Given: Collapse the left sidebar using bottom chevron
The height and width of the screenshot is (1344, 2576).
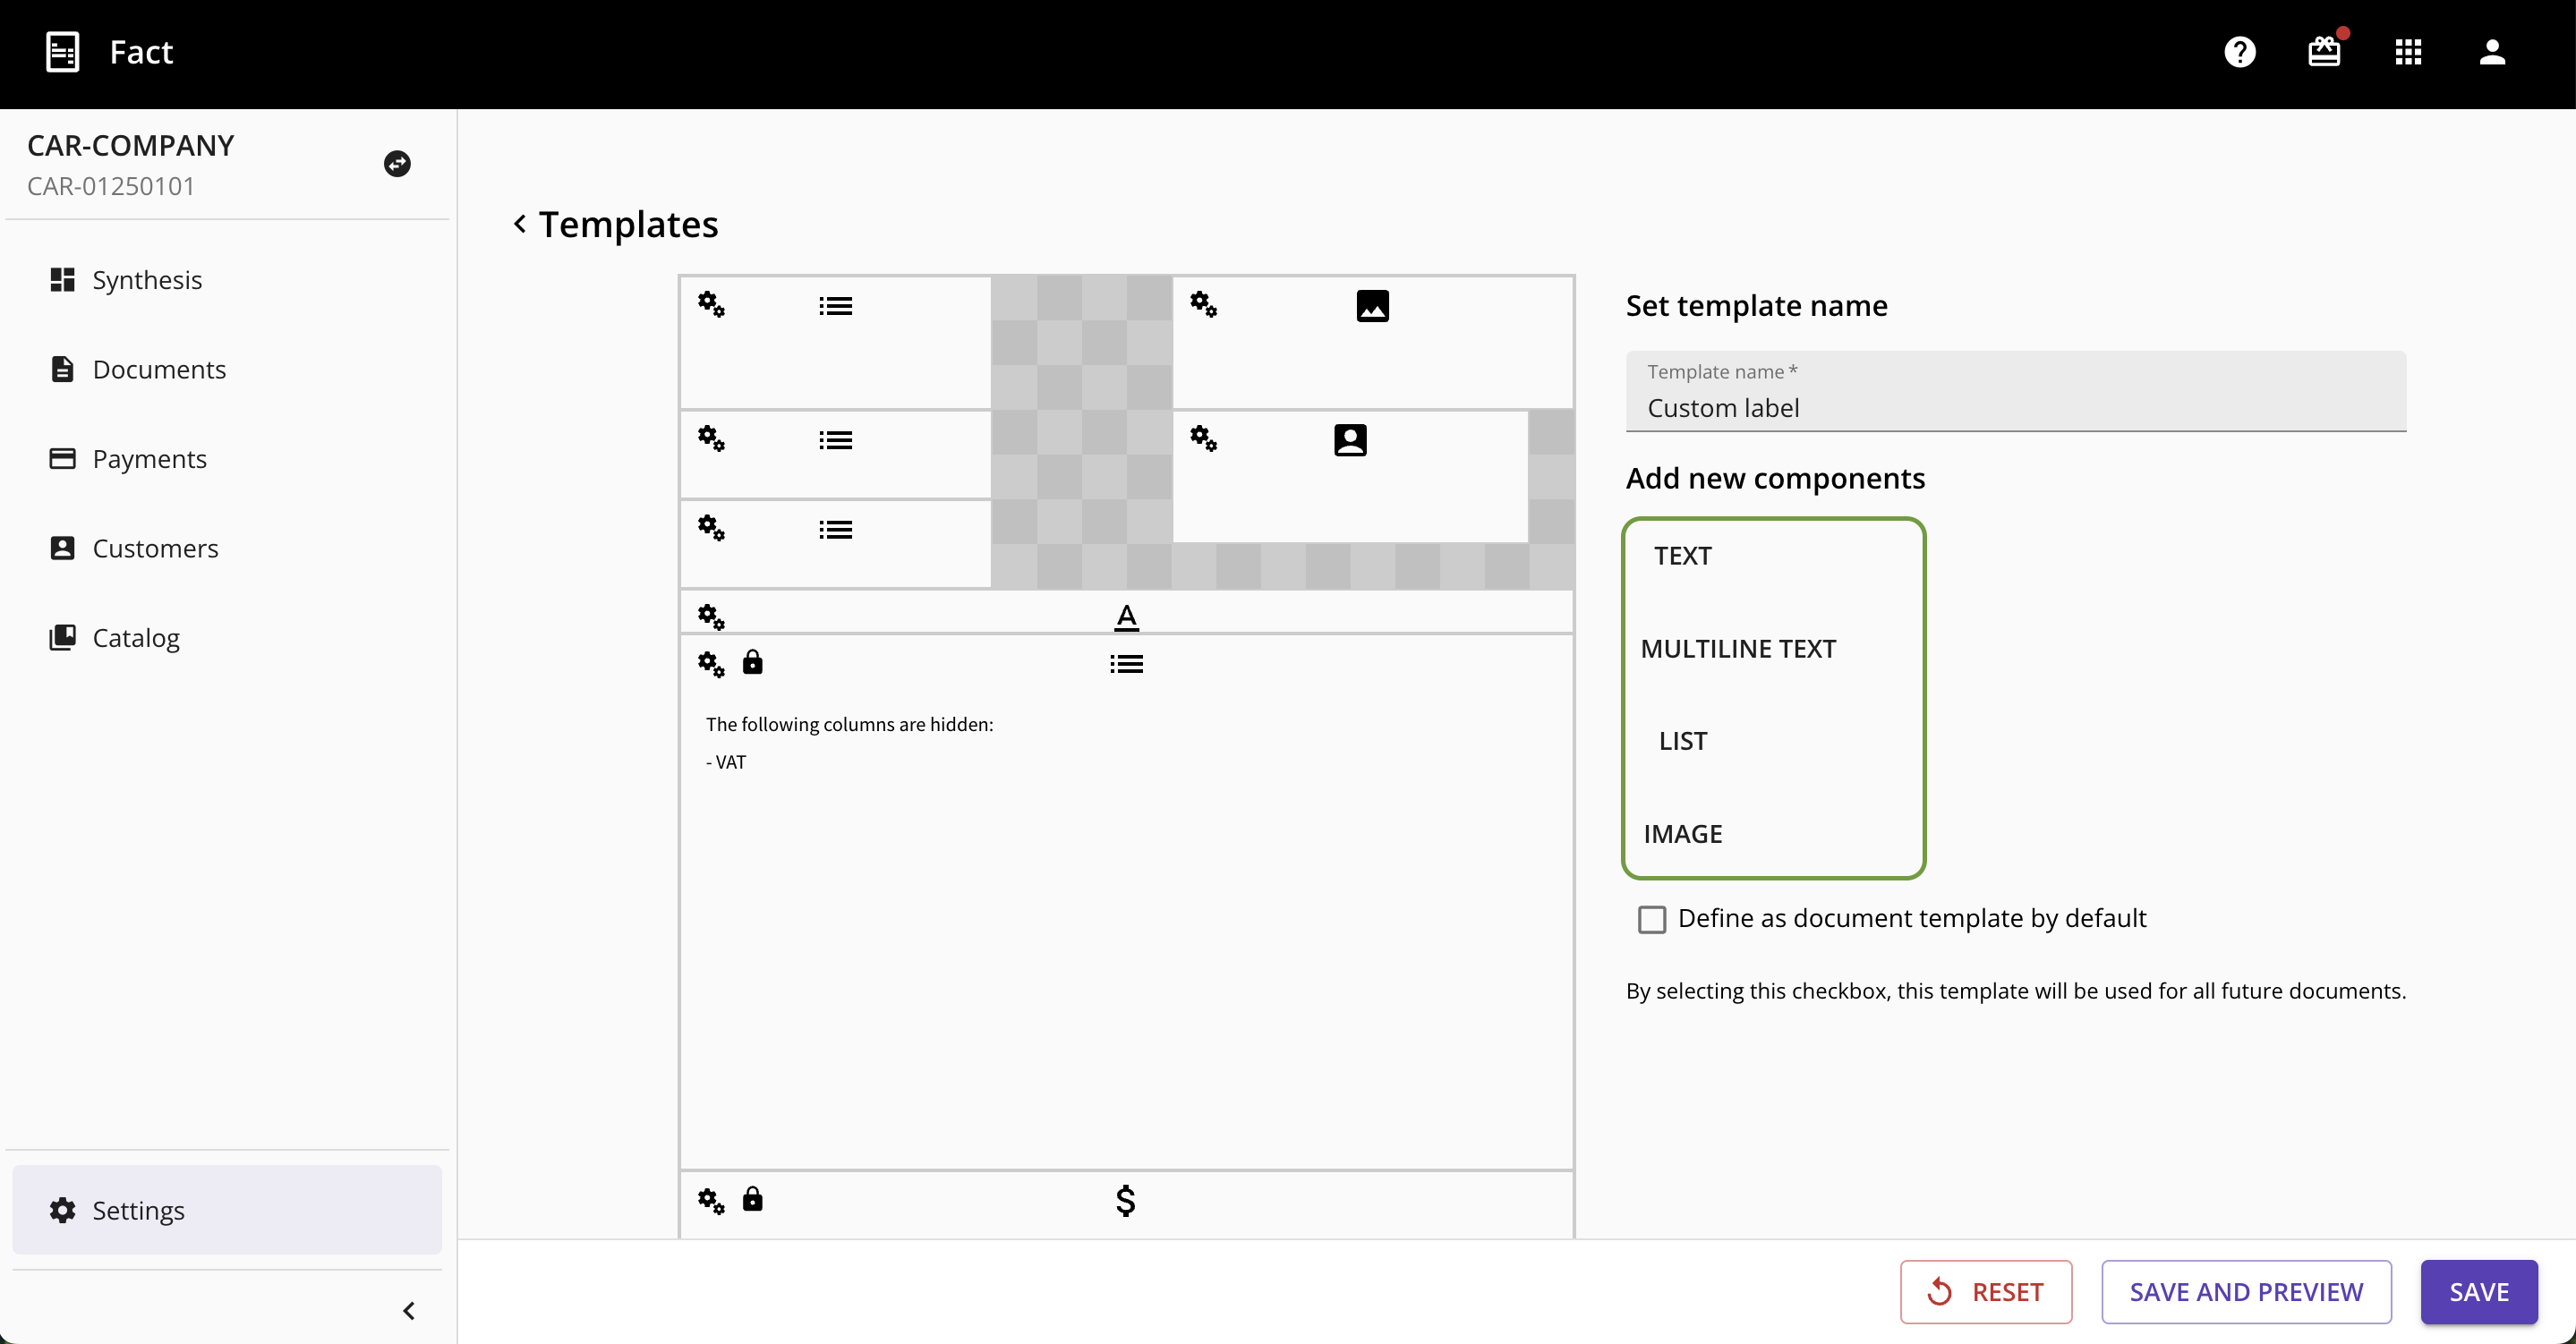Looking at the screenshot, I should tap(409, 1310).
